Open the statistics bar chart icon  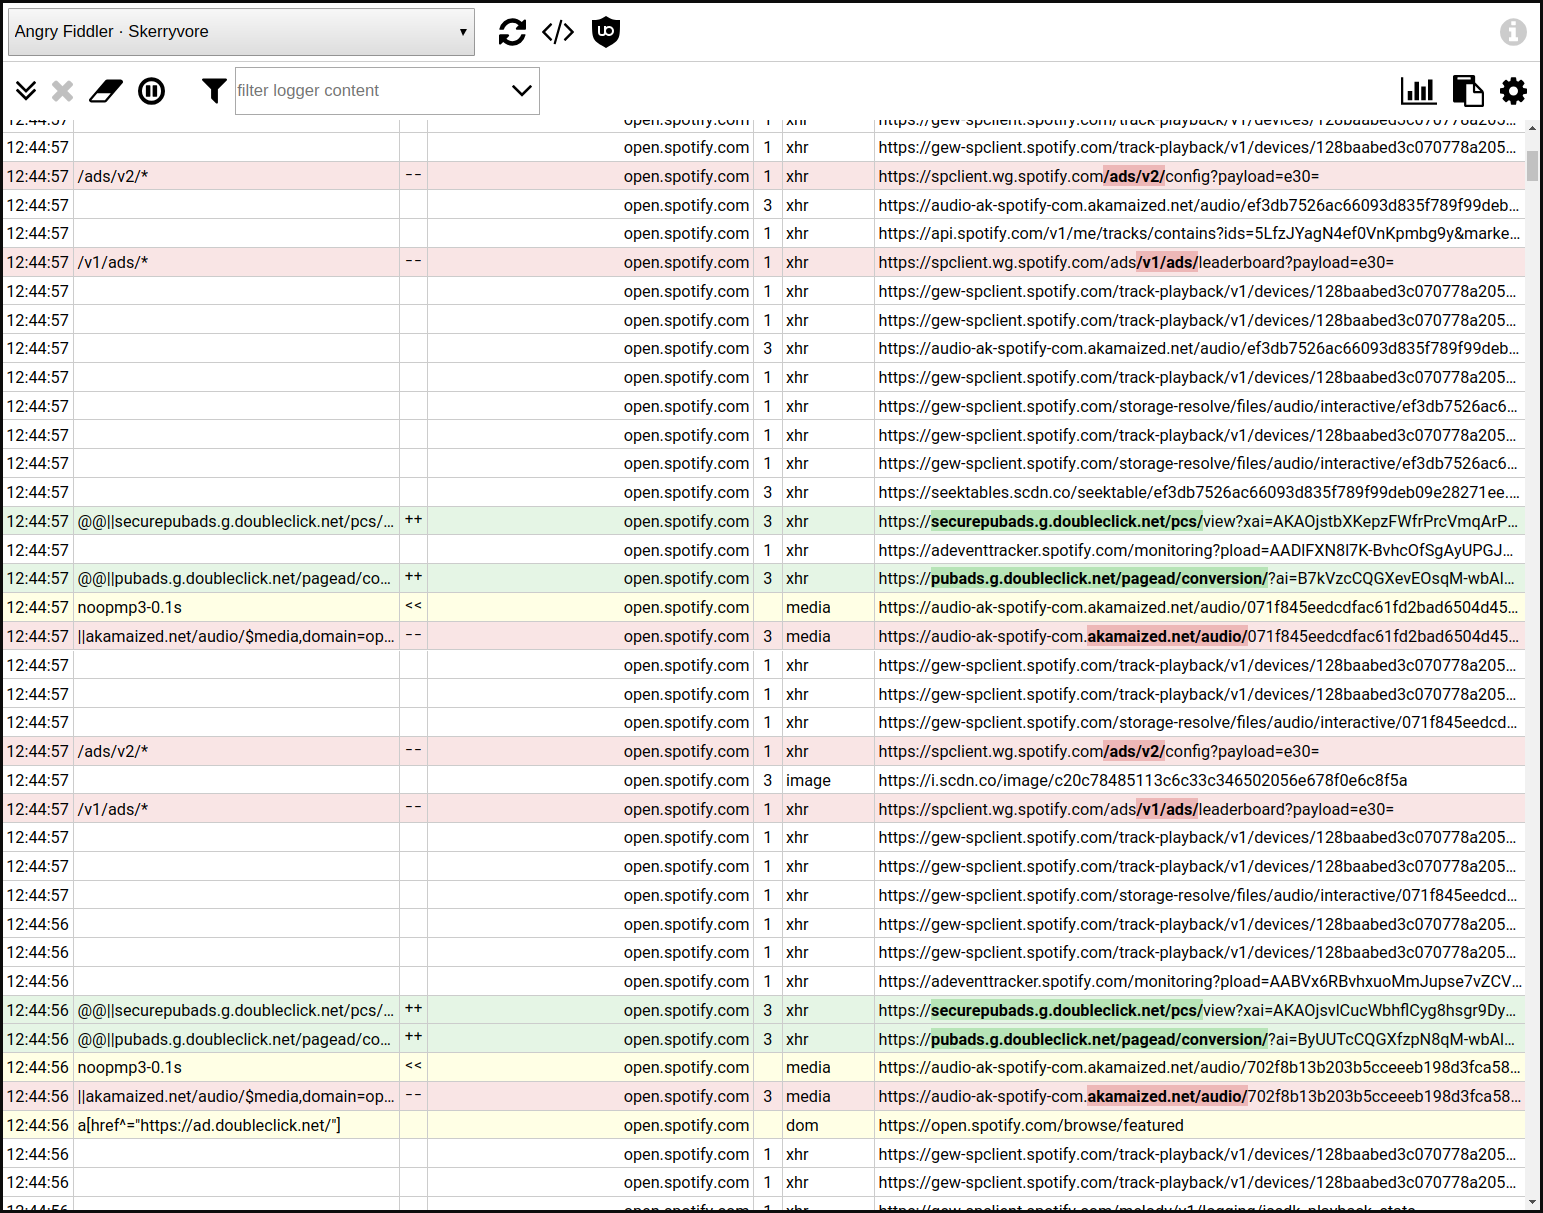(x=1418, y=91)
